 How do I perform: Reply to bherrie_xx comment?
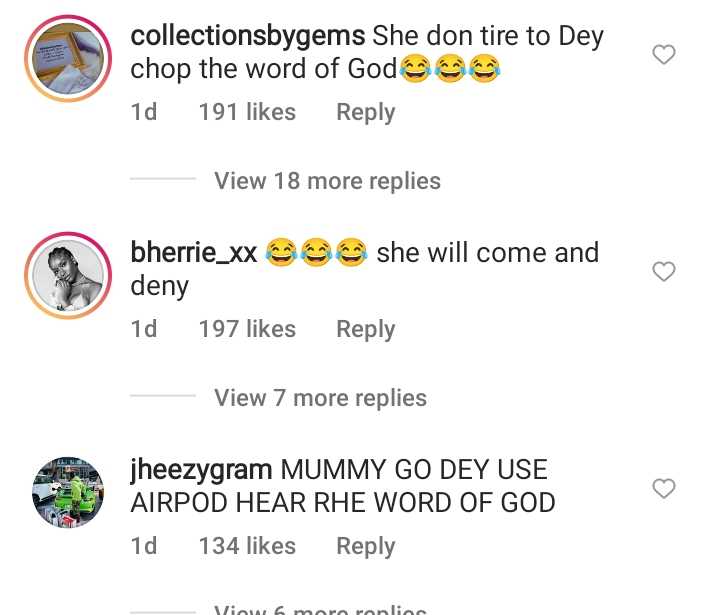pyautogui.click(x=365, y=329)
